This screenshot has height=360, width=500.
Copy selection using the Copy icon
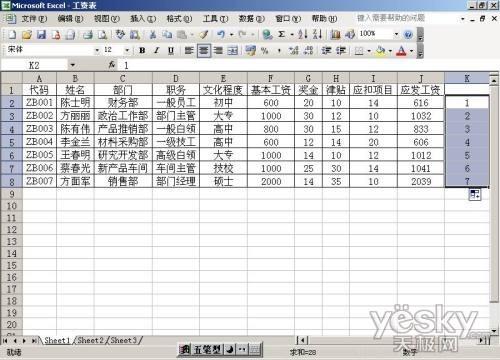click(x=167, y=34)
